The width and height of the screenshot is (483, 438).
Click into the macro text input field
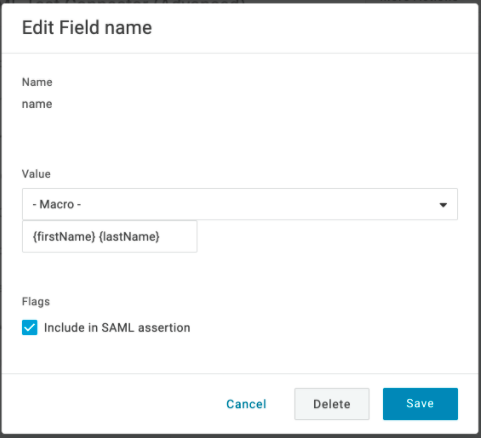[110, 237]
